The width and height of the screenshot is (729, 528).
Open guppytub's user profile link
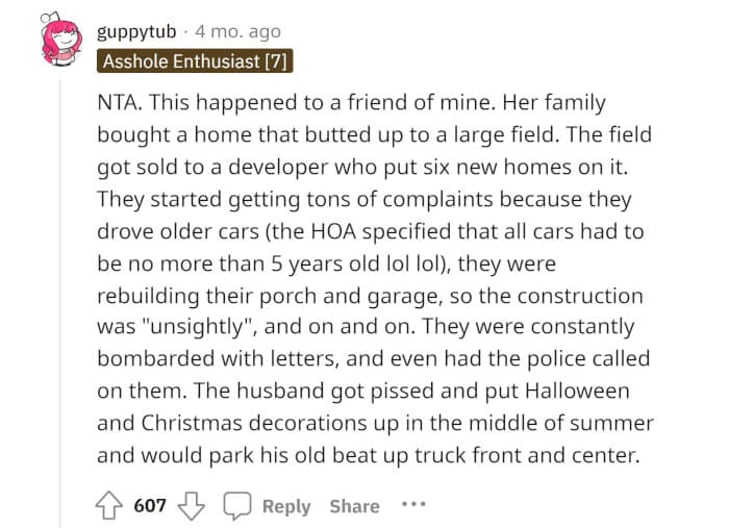[137, 33]
